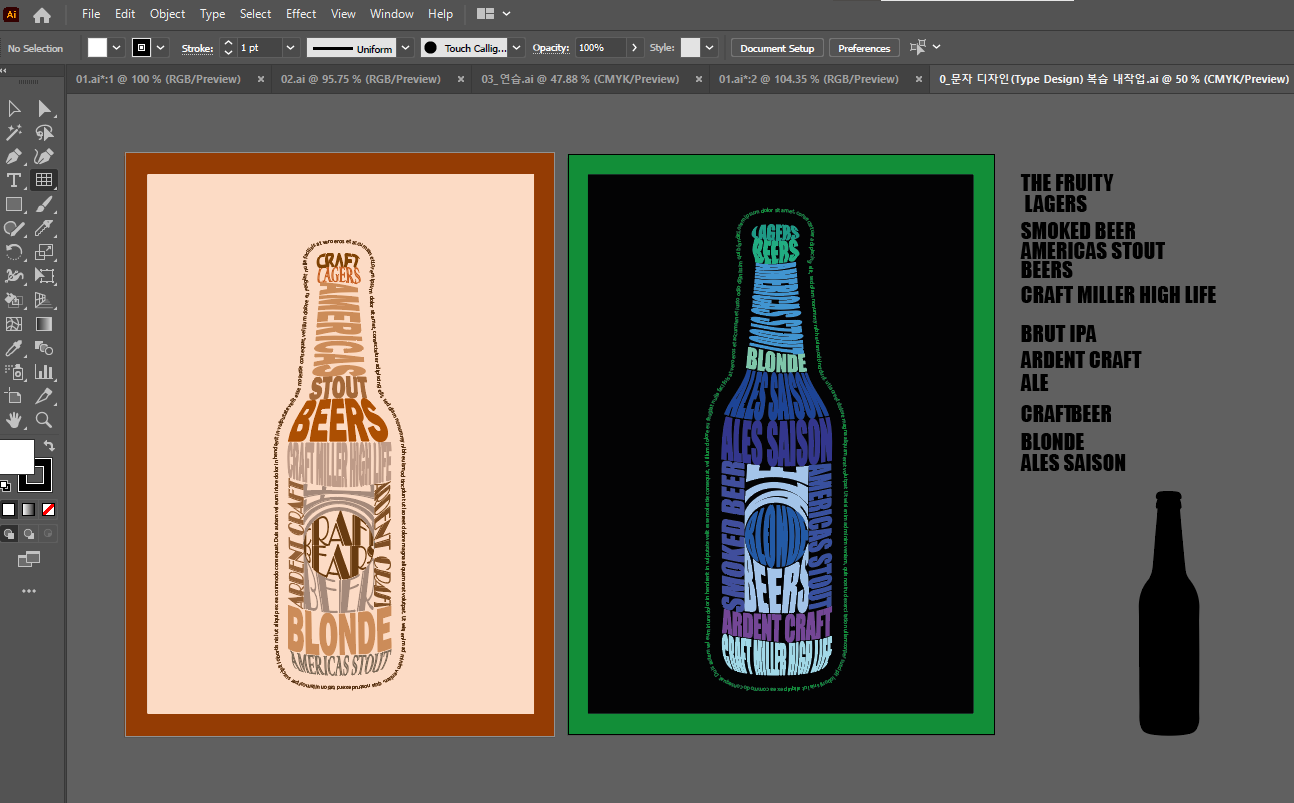Screen dimensions: 1294x803
Task: Select the Warp tool
Action: tap(14, 276)
